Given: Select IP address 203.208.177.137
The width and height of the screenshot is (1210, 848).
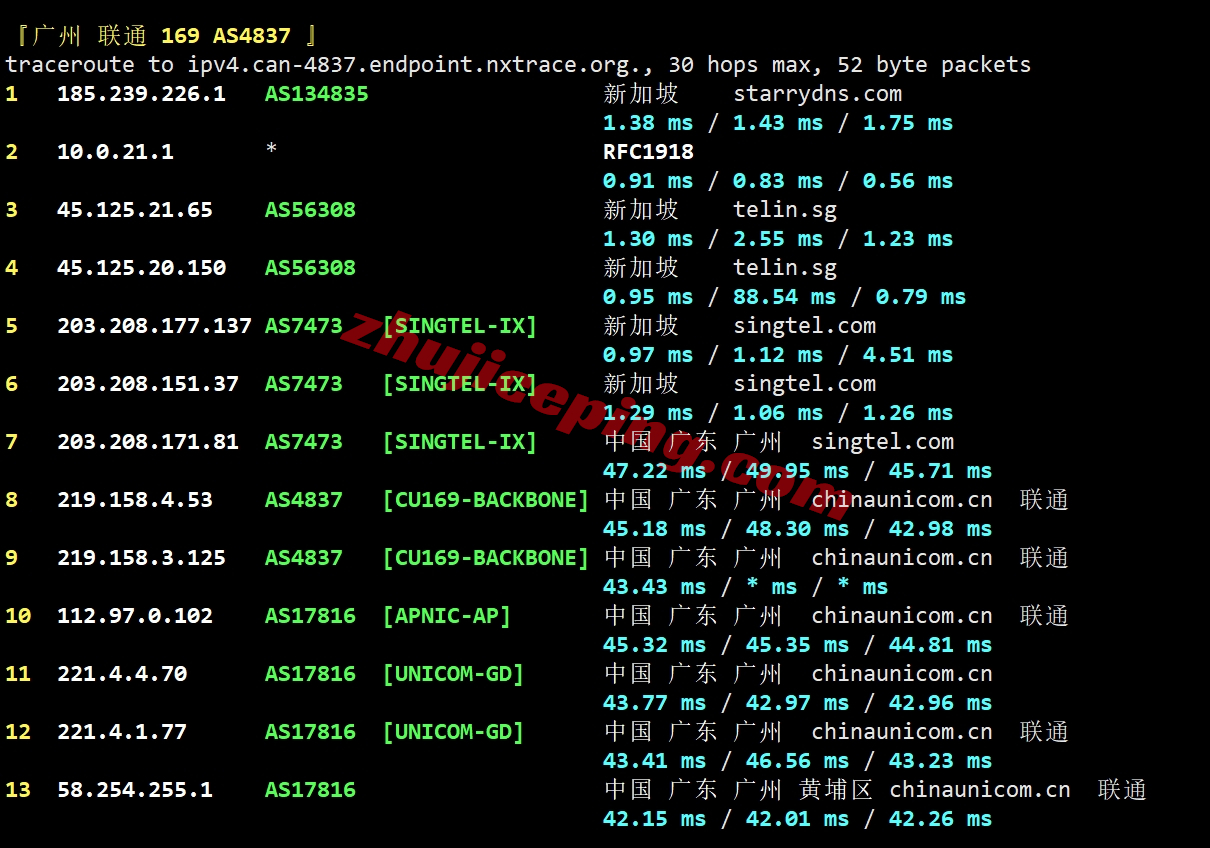Looking at the screenshot, I should point(154,326).
